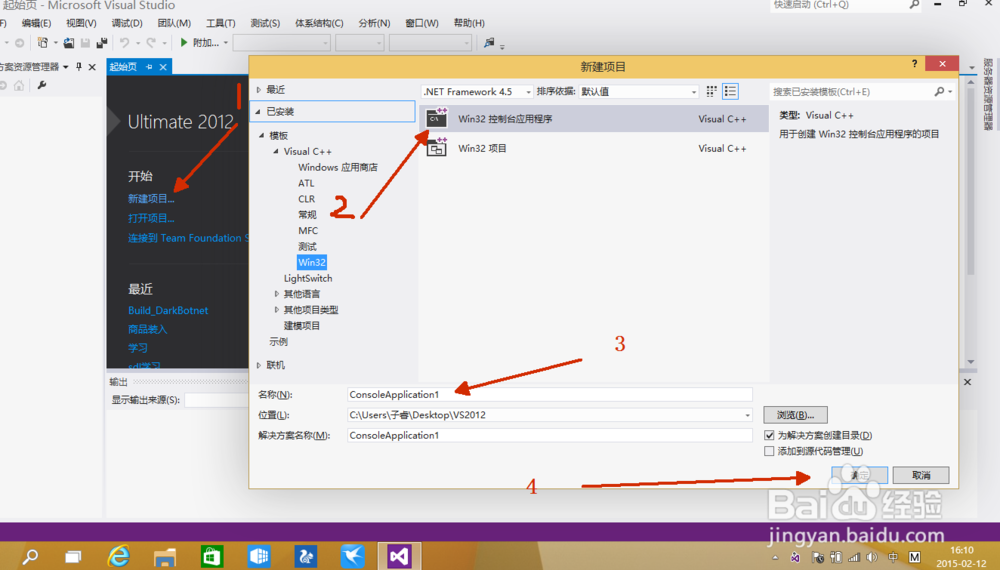Close the Solution Explorer panel

pos(92,66)
